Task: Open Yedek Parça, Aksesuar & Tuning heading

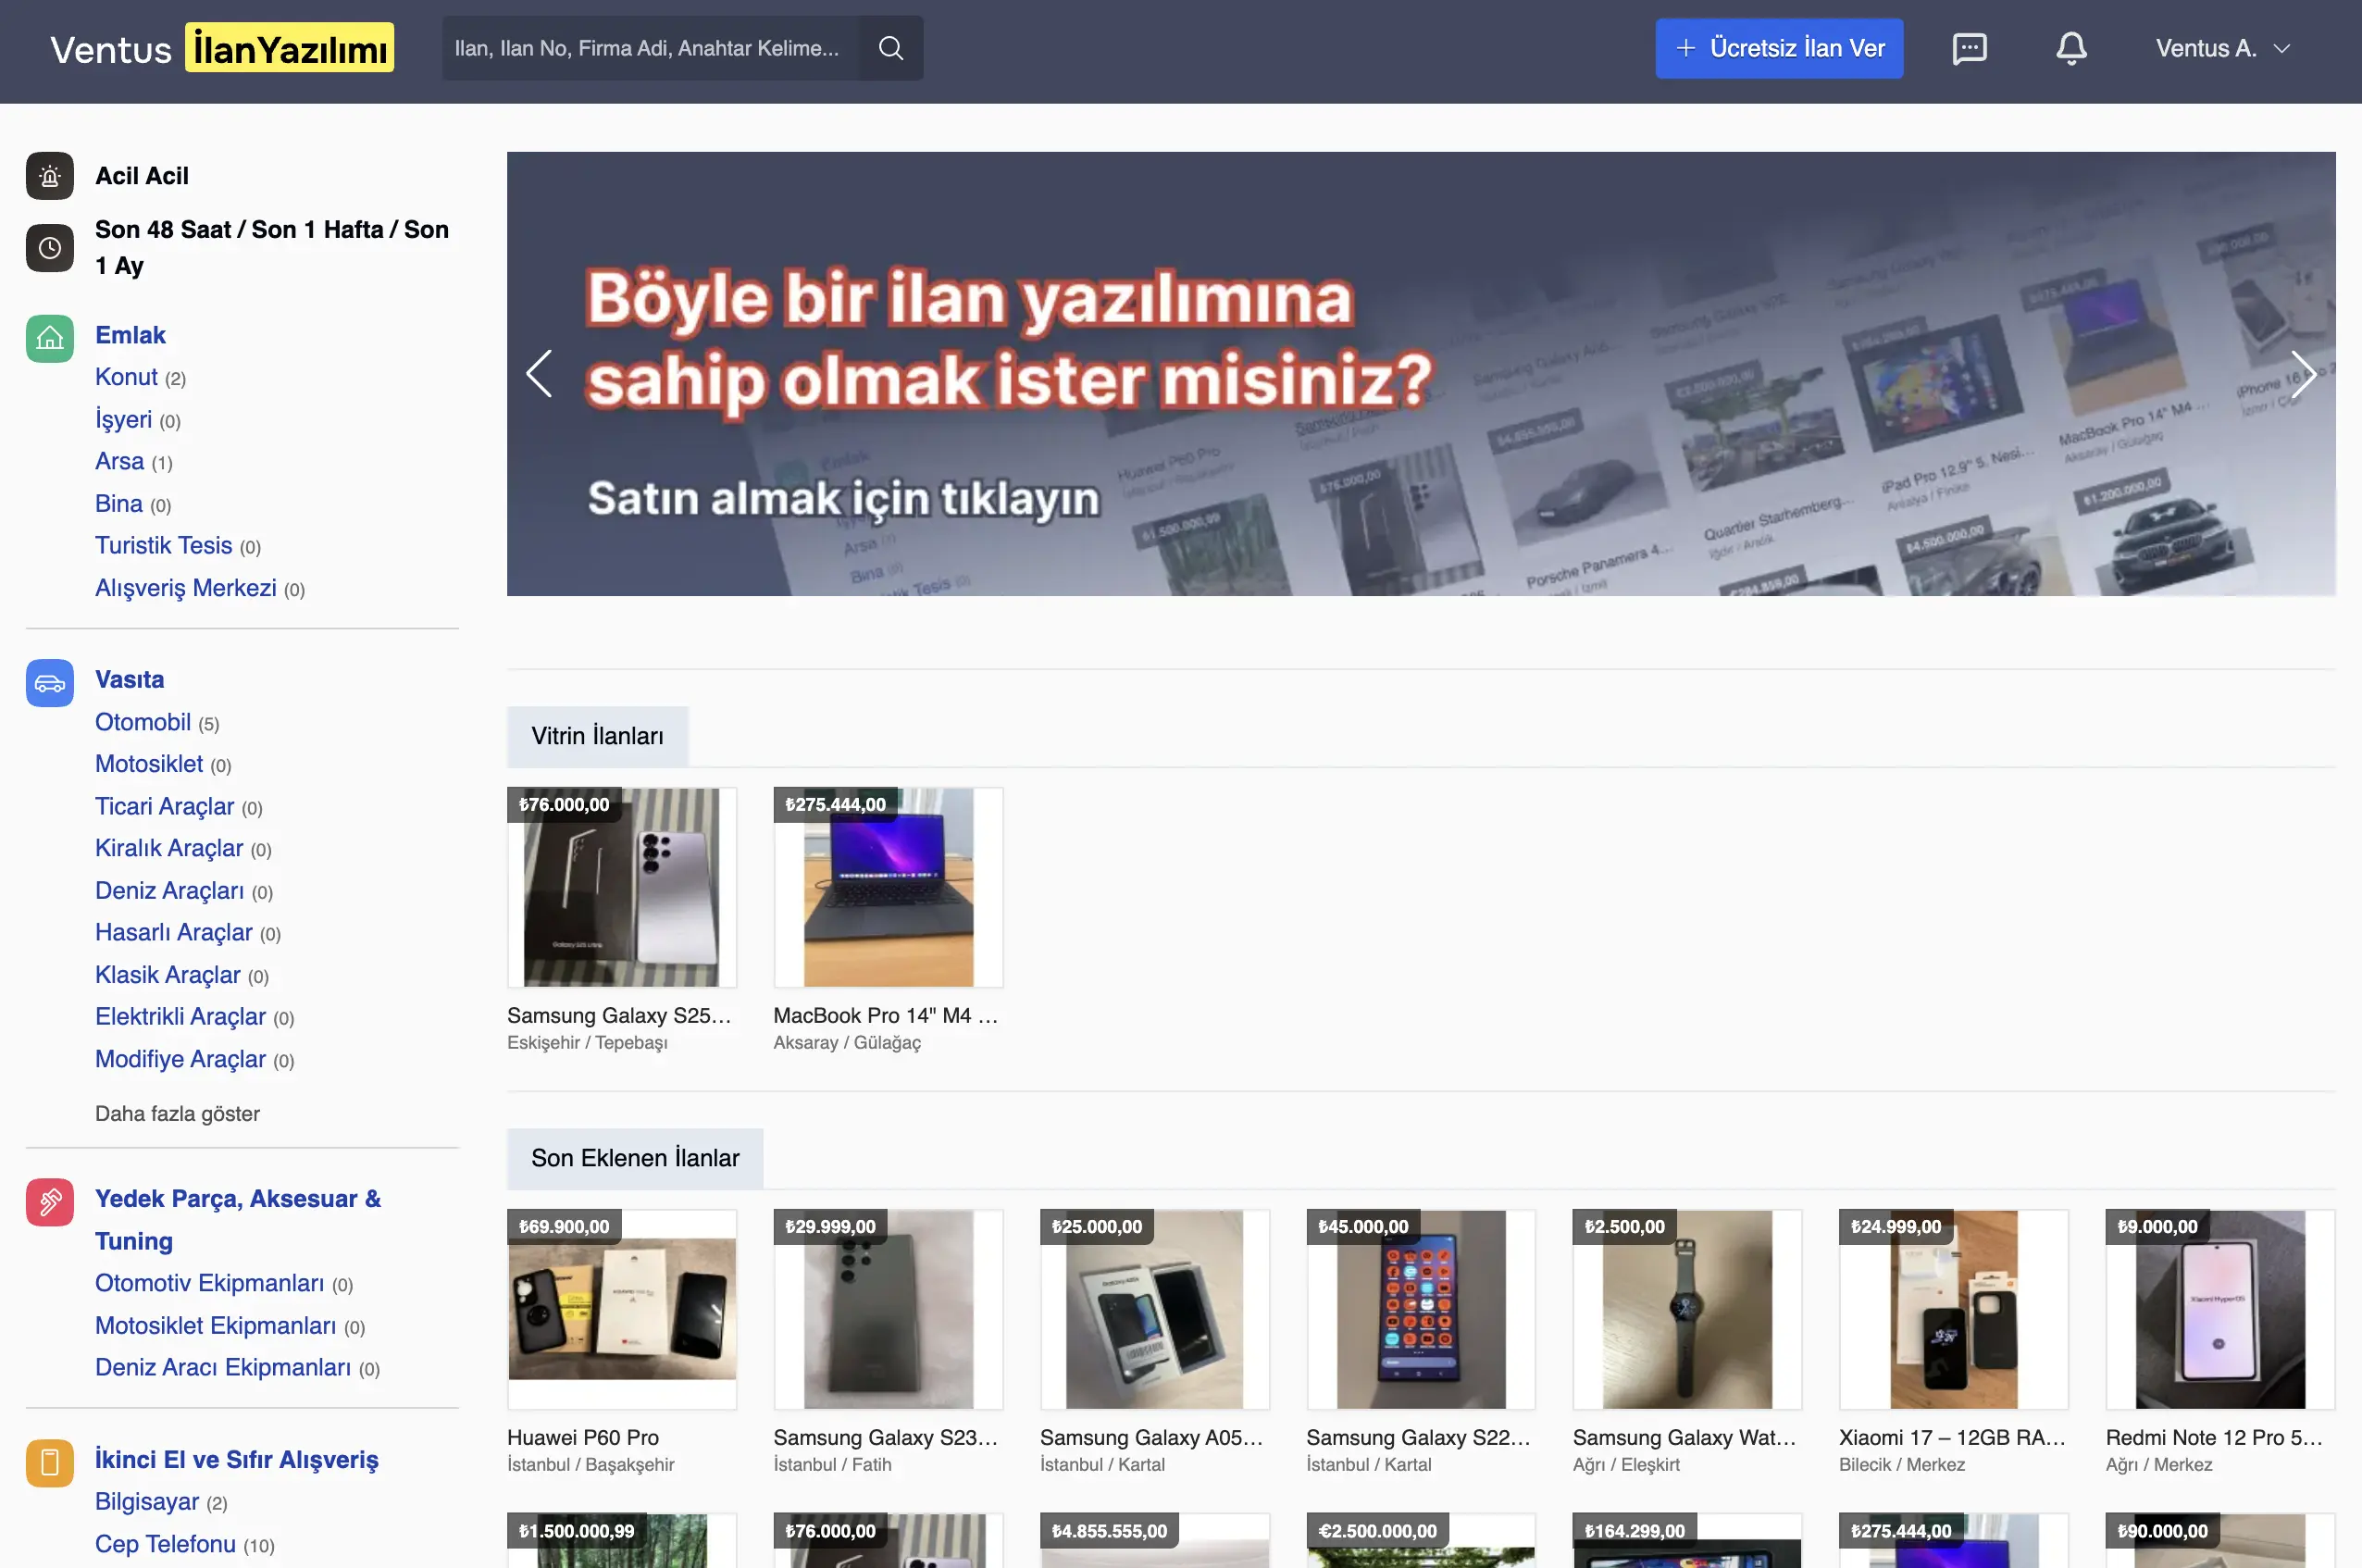Action: [238, 1220]
